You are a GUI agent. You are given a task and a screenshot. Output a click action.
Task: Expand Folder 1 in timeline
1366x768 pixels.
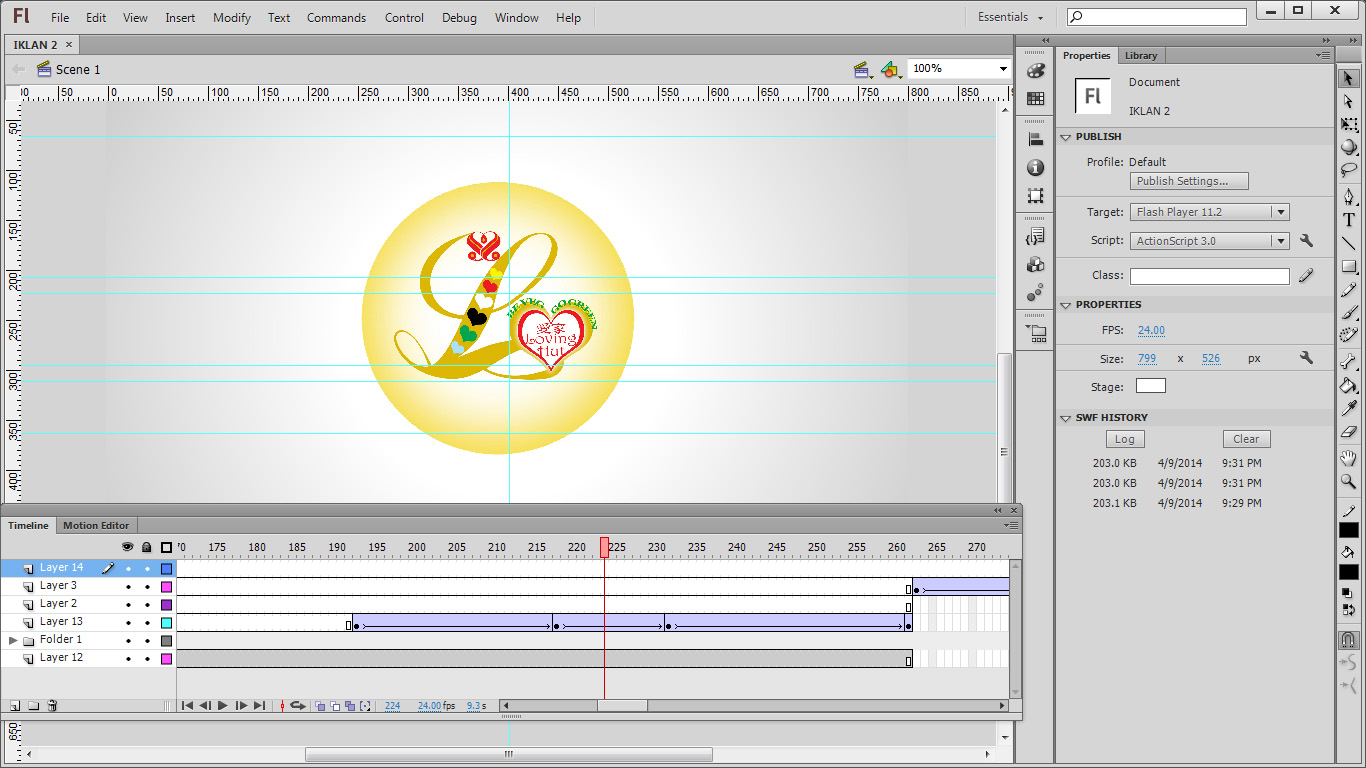(13, 640)
